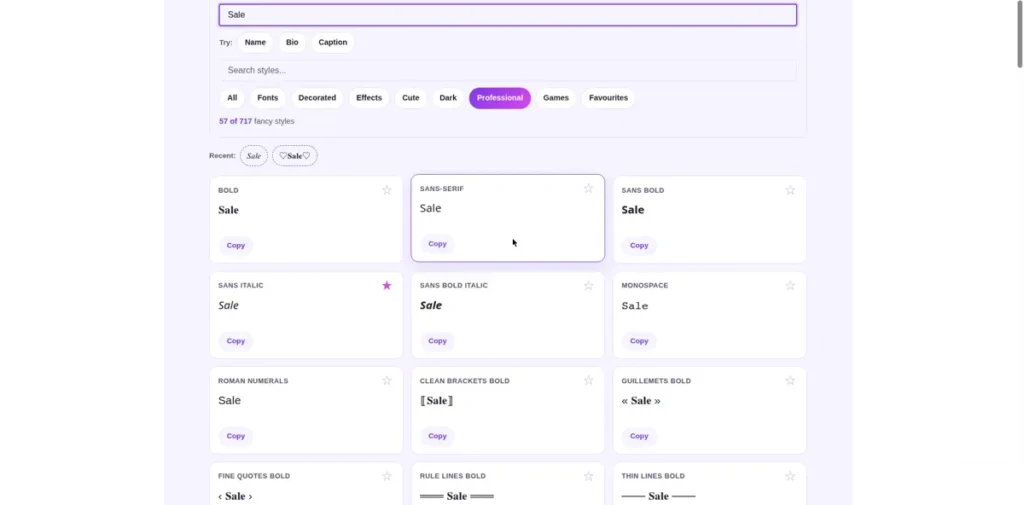Show the Dark styles category
This screenshot has height=505, width=1024.
(x=448, y=98)
